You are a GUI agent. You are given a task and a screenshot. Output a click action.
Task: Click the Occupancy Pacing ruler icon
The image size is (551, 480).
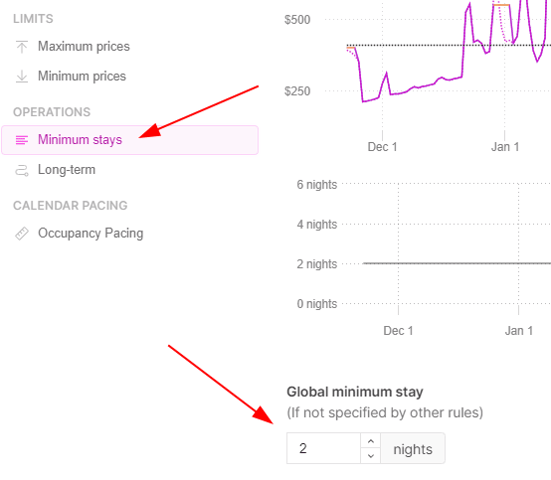[x=22, y=234]
